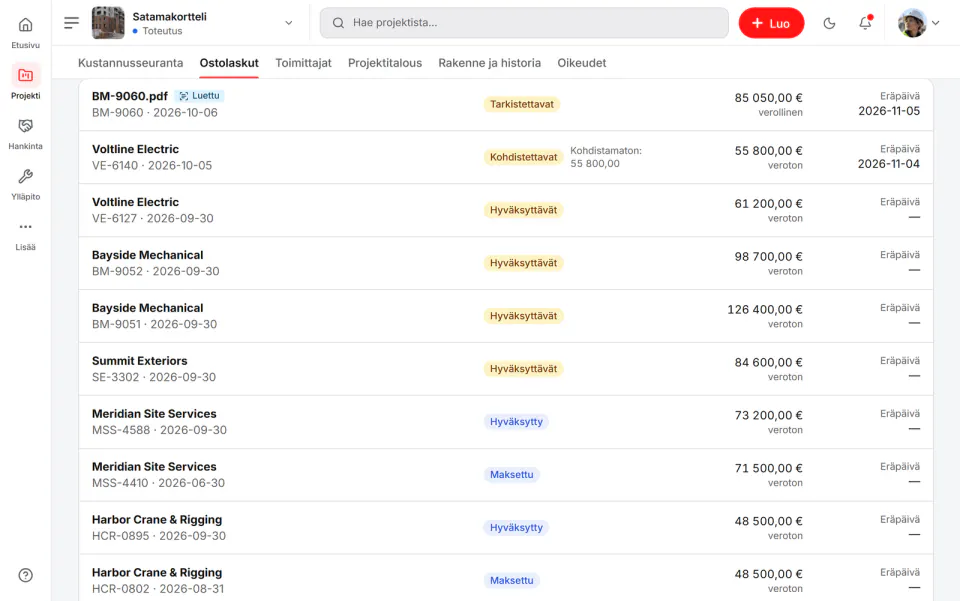Click the search magnifier icon
The height and width of the screenshot is (601, 960).
(x=338, y=23)
